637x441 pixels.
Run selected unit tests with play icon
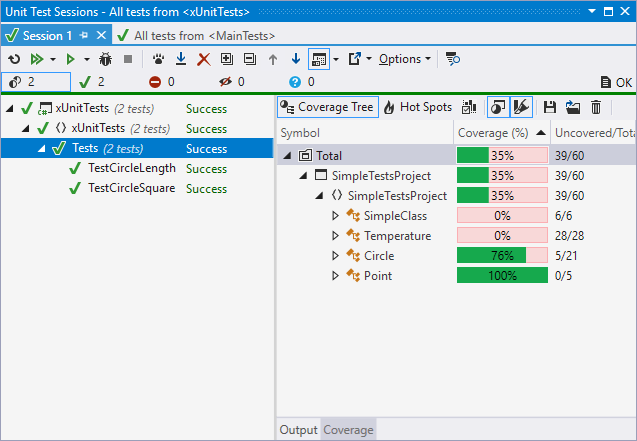[70, 59]
